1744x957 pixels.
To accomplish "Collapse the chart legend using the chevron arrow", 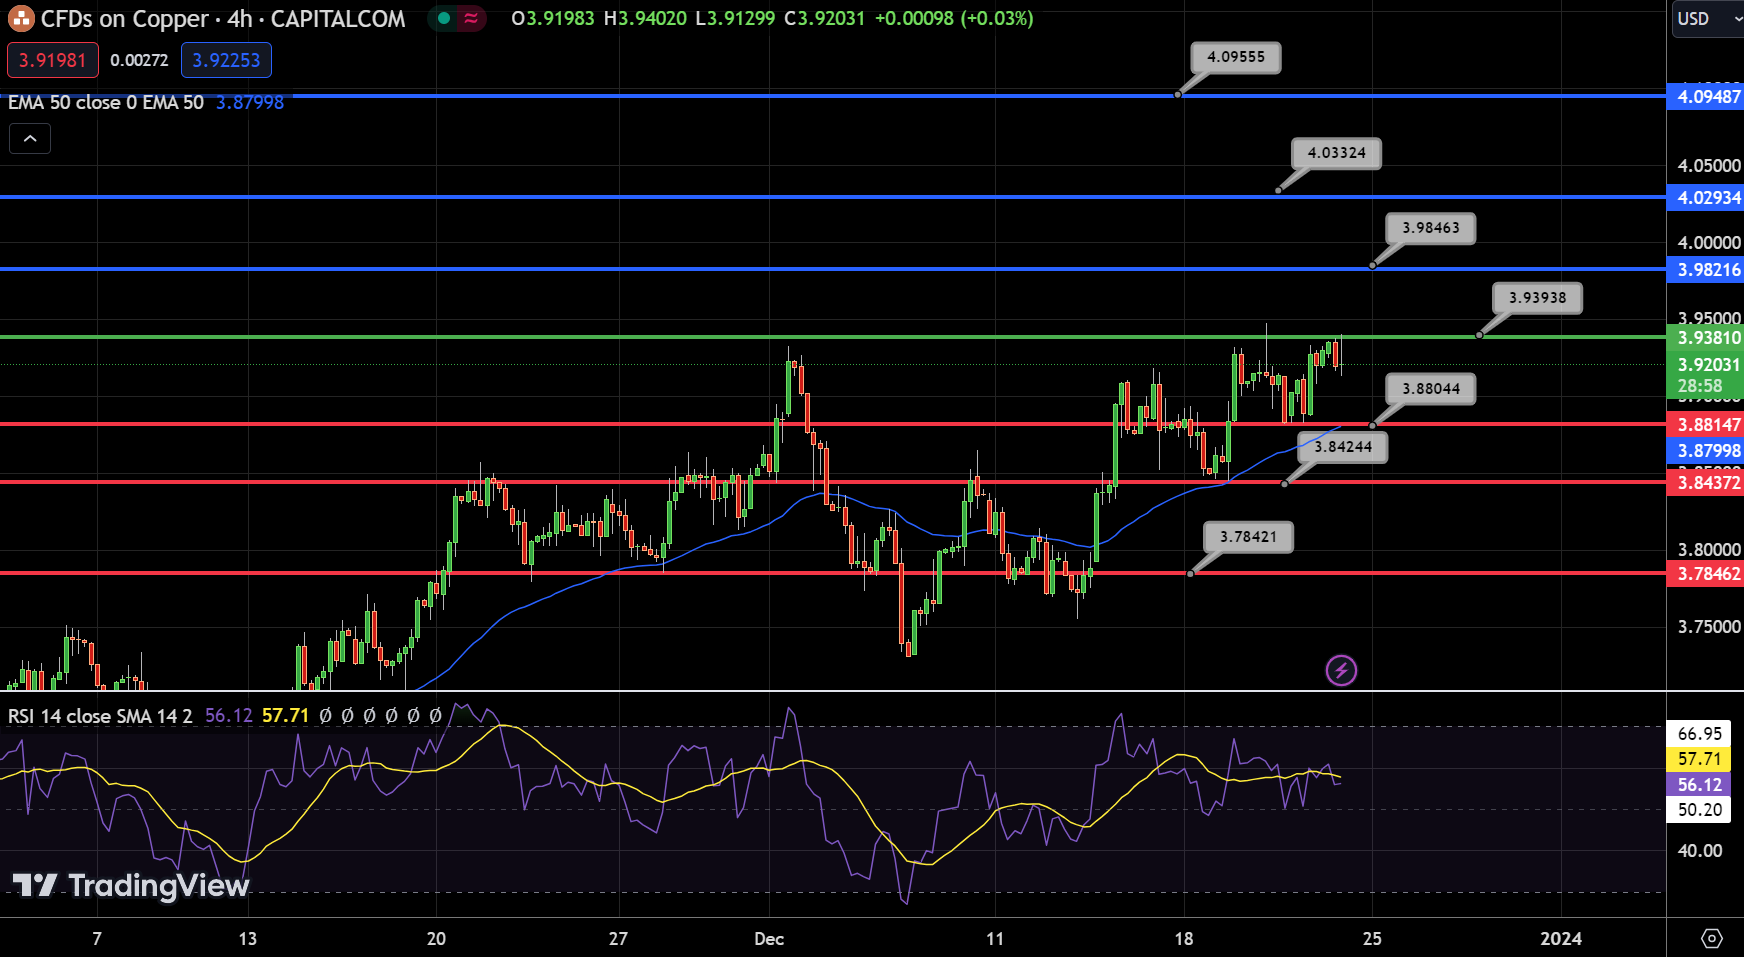I will coord(30,138).
